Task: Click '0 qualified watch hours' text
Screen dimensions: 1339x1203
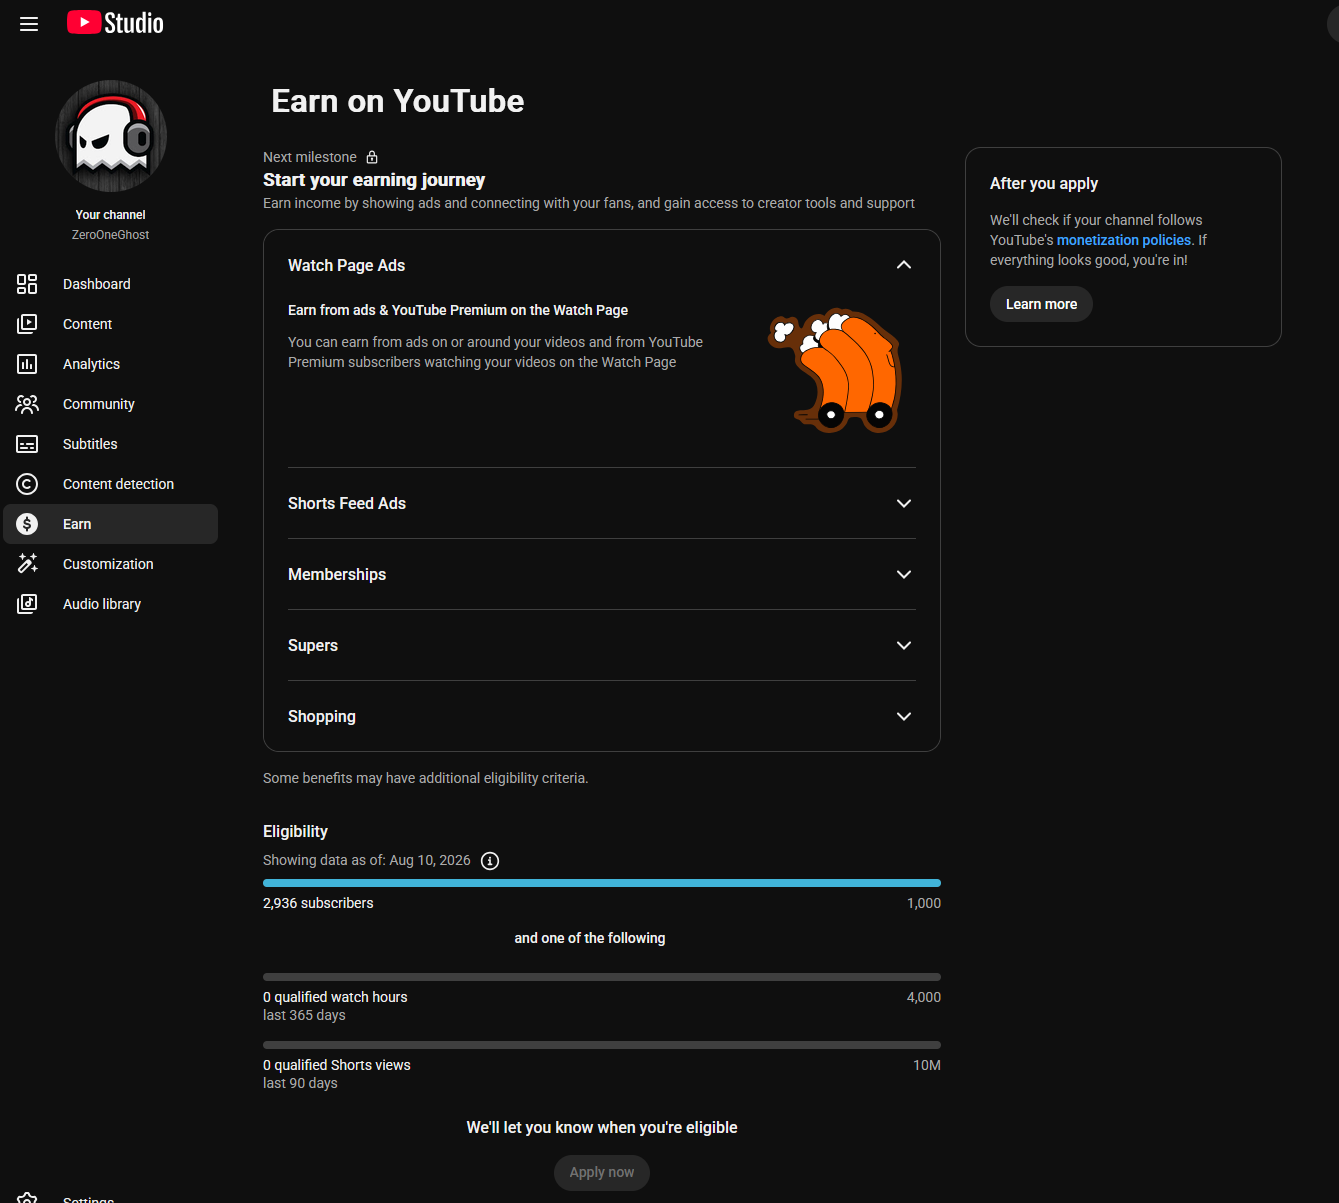Action: 335,997
